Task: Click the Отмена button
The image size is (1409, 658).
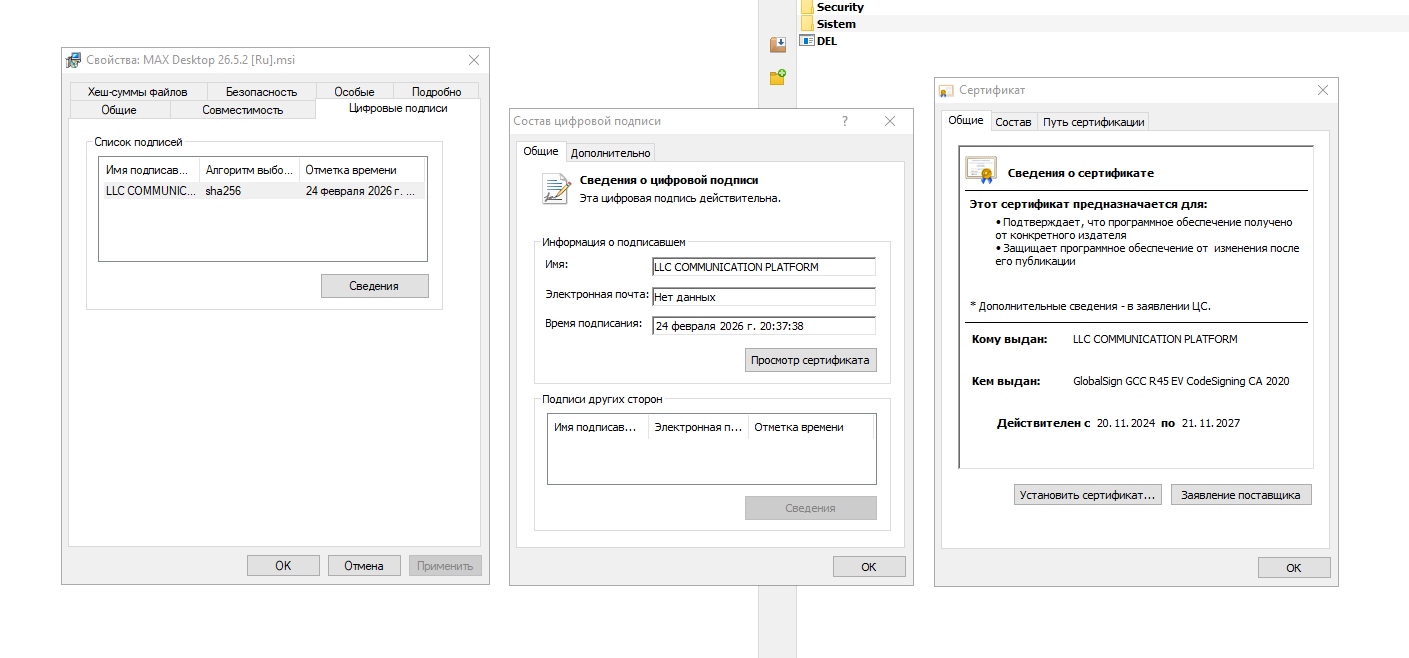Action: click(x=364, y=566)
